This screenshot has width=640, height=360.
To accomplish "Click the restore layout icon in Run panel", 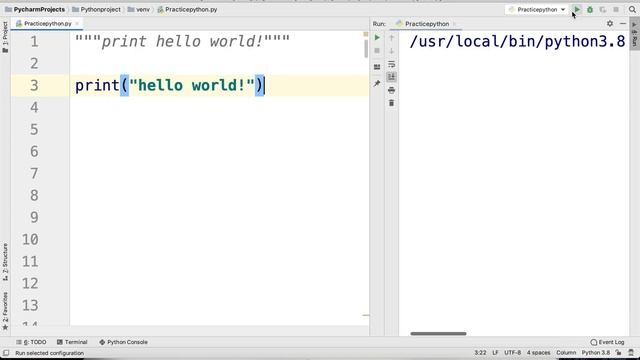I will 377,67.
